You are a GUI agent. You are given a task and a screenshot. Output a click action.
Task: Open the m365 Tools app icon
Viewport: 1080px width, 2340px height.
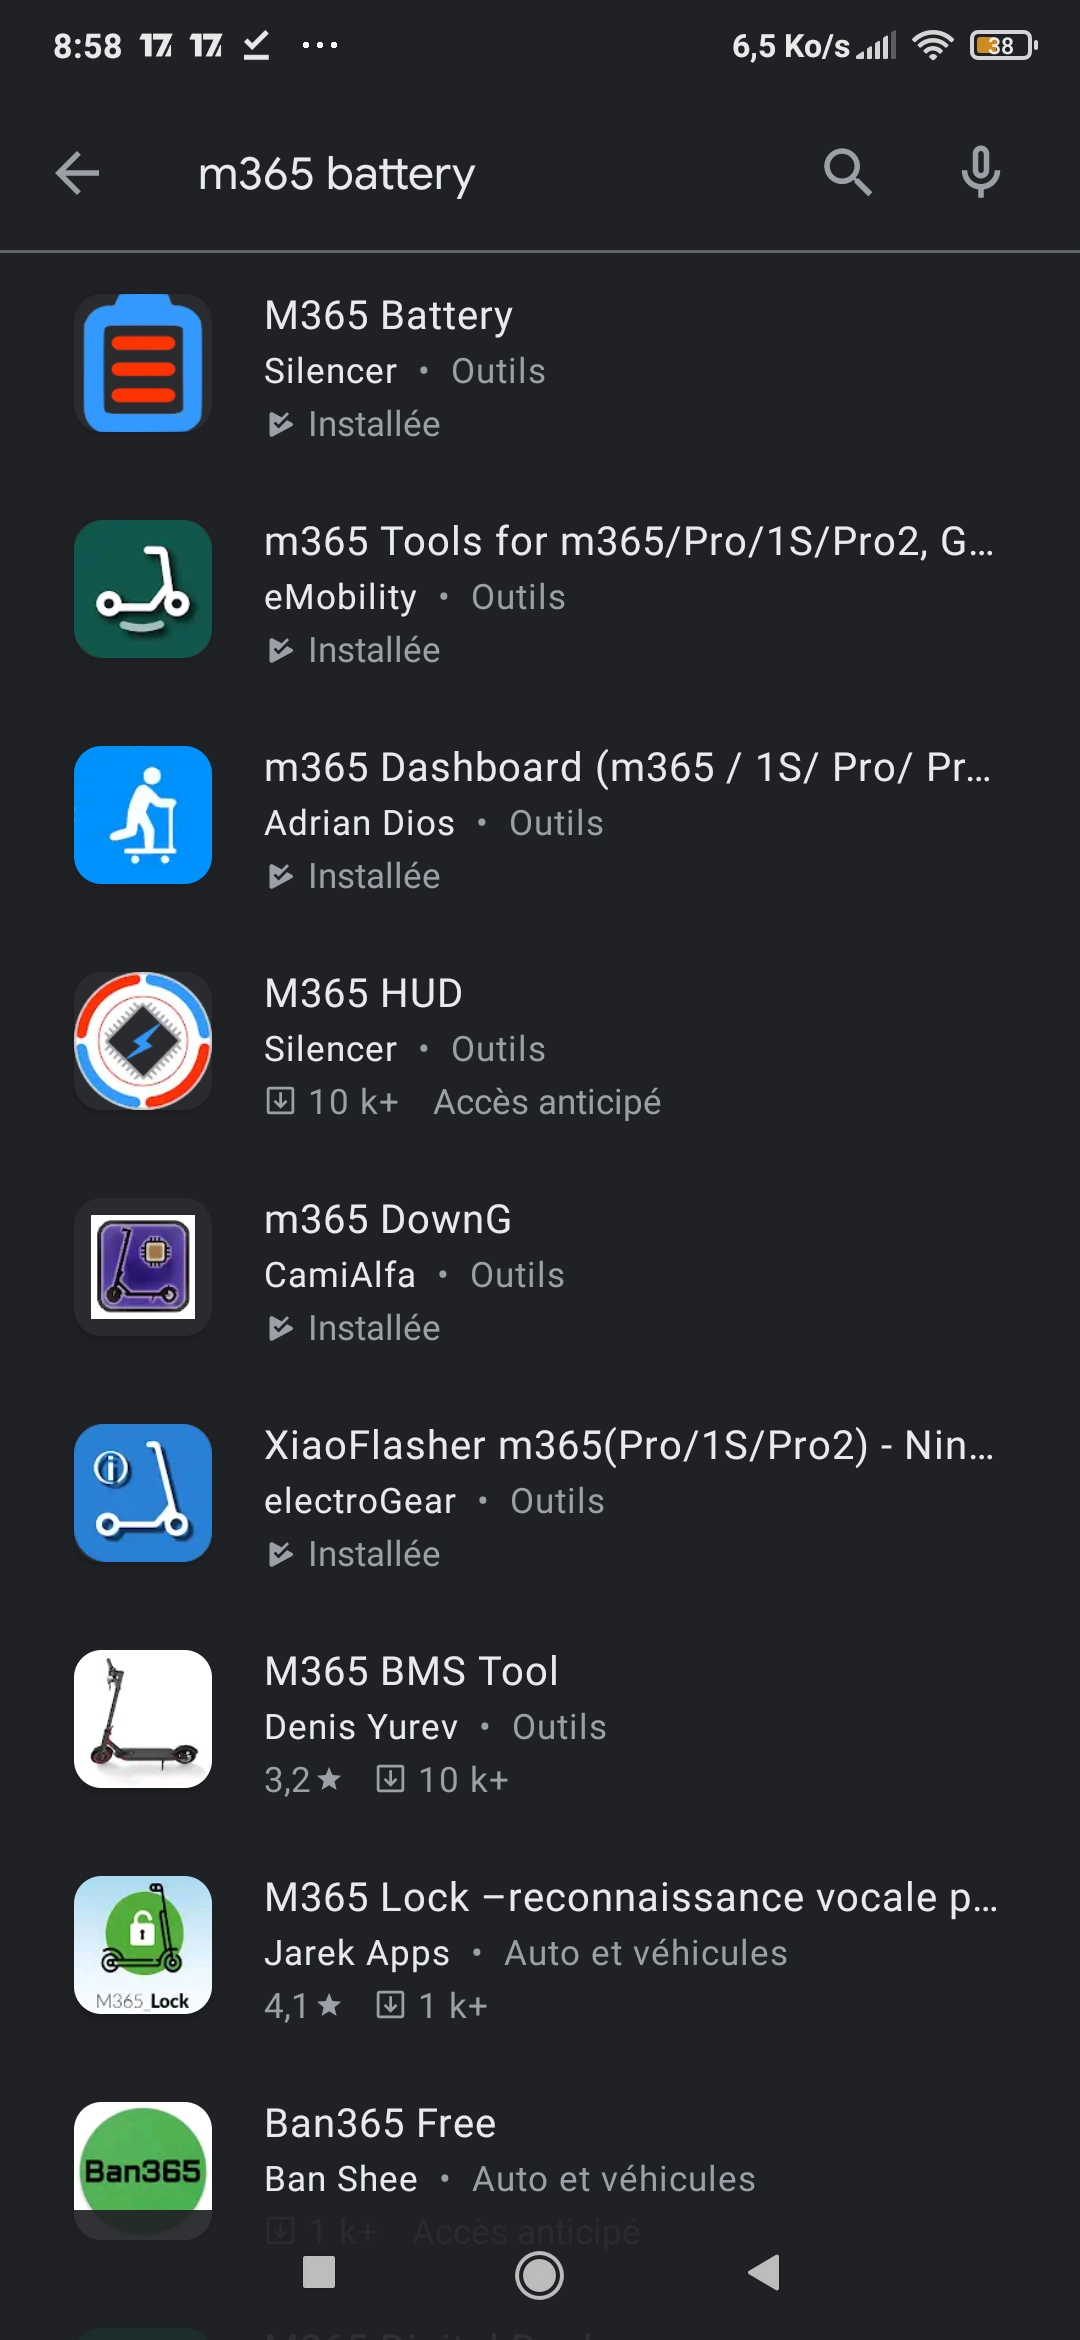(143, 589)
